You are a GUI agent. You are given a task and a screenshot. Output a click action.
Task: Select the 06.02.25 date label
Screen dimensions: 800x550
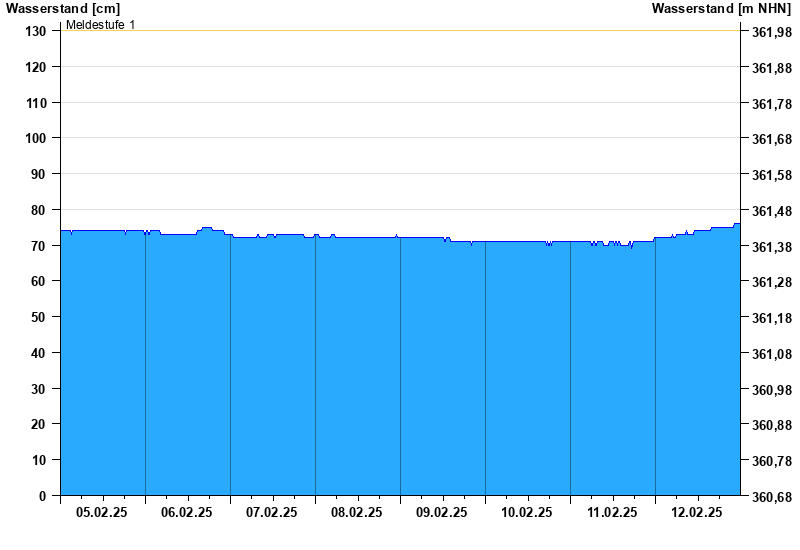pos(187,512)
